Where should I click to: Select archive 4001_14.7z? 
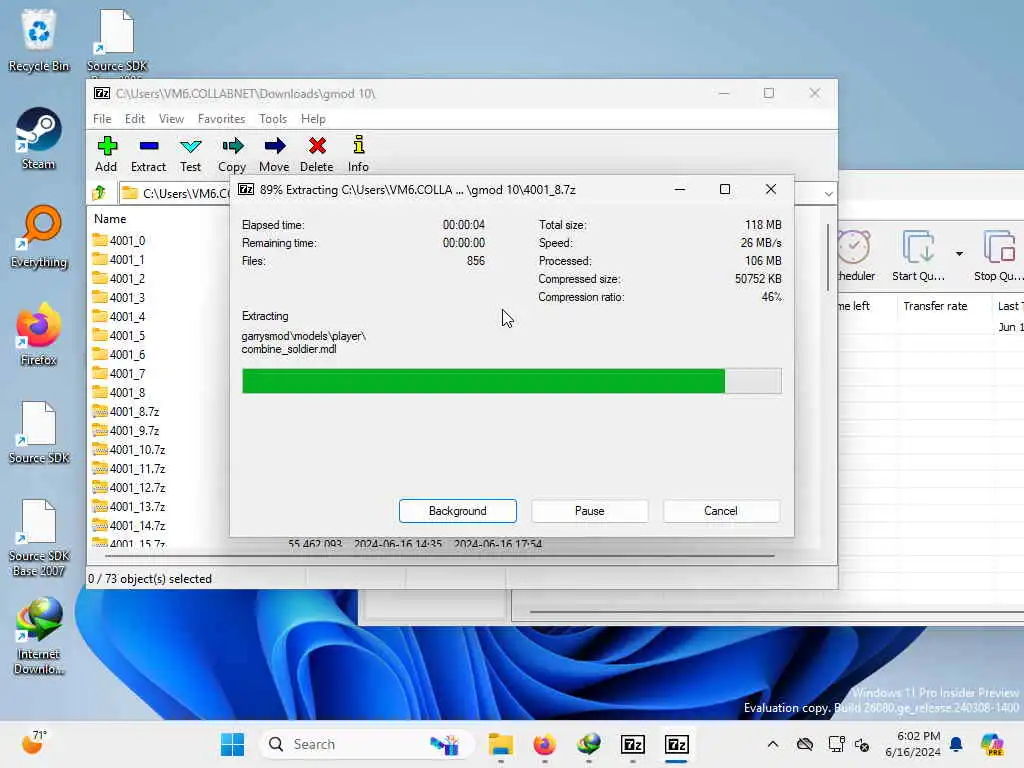[x=129, y=525]
